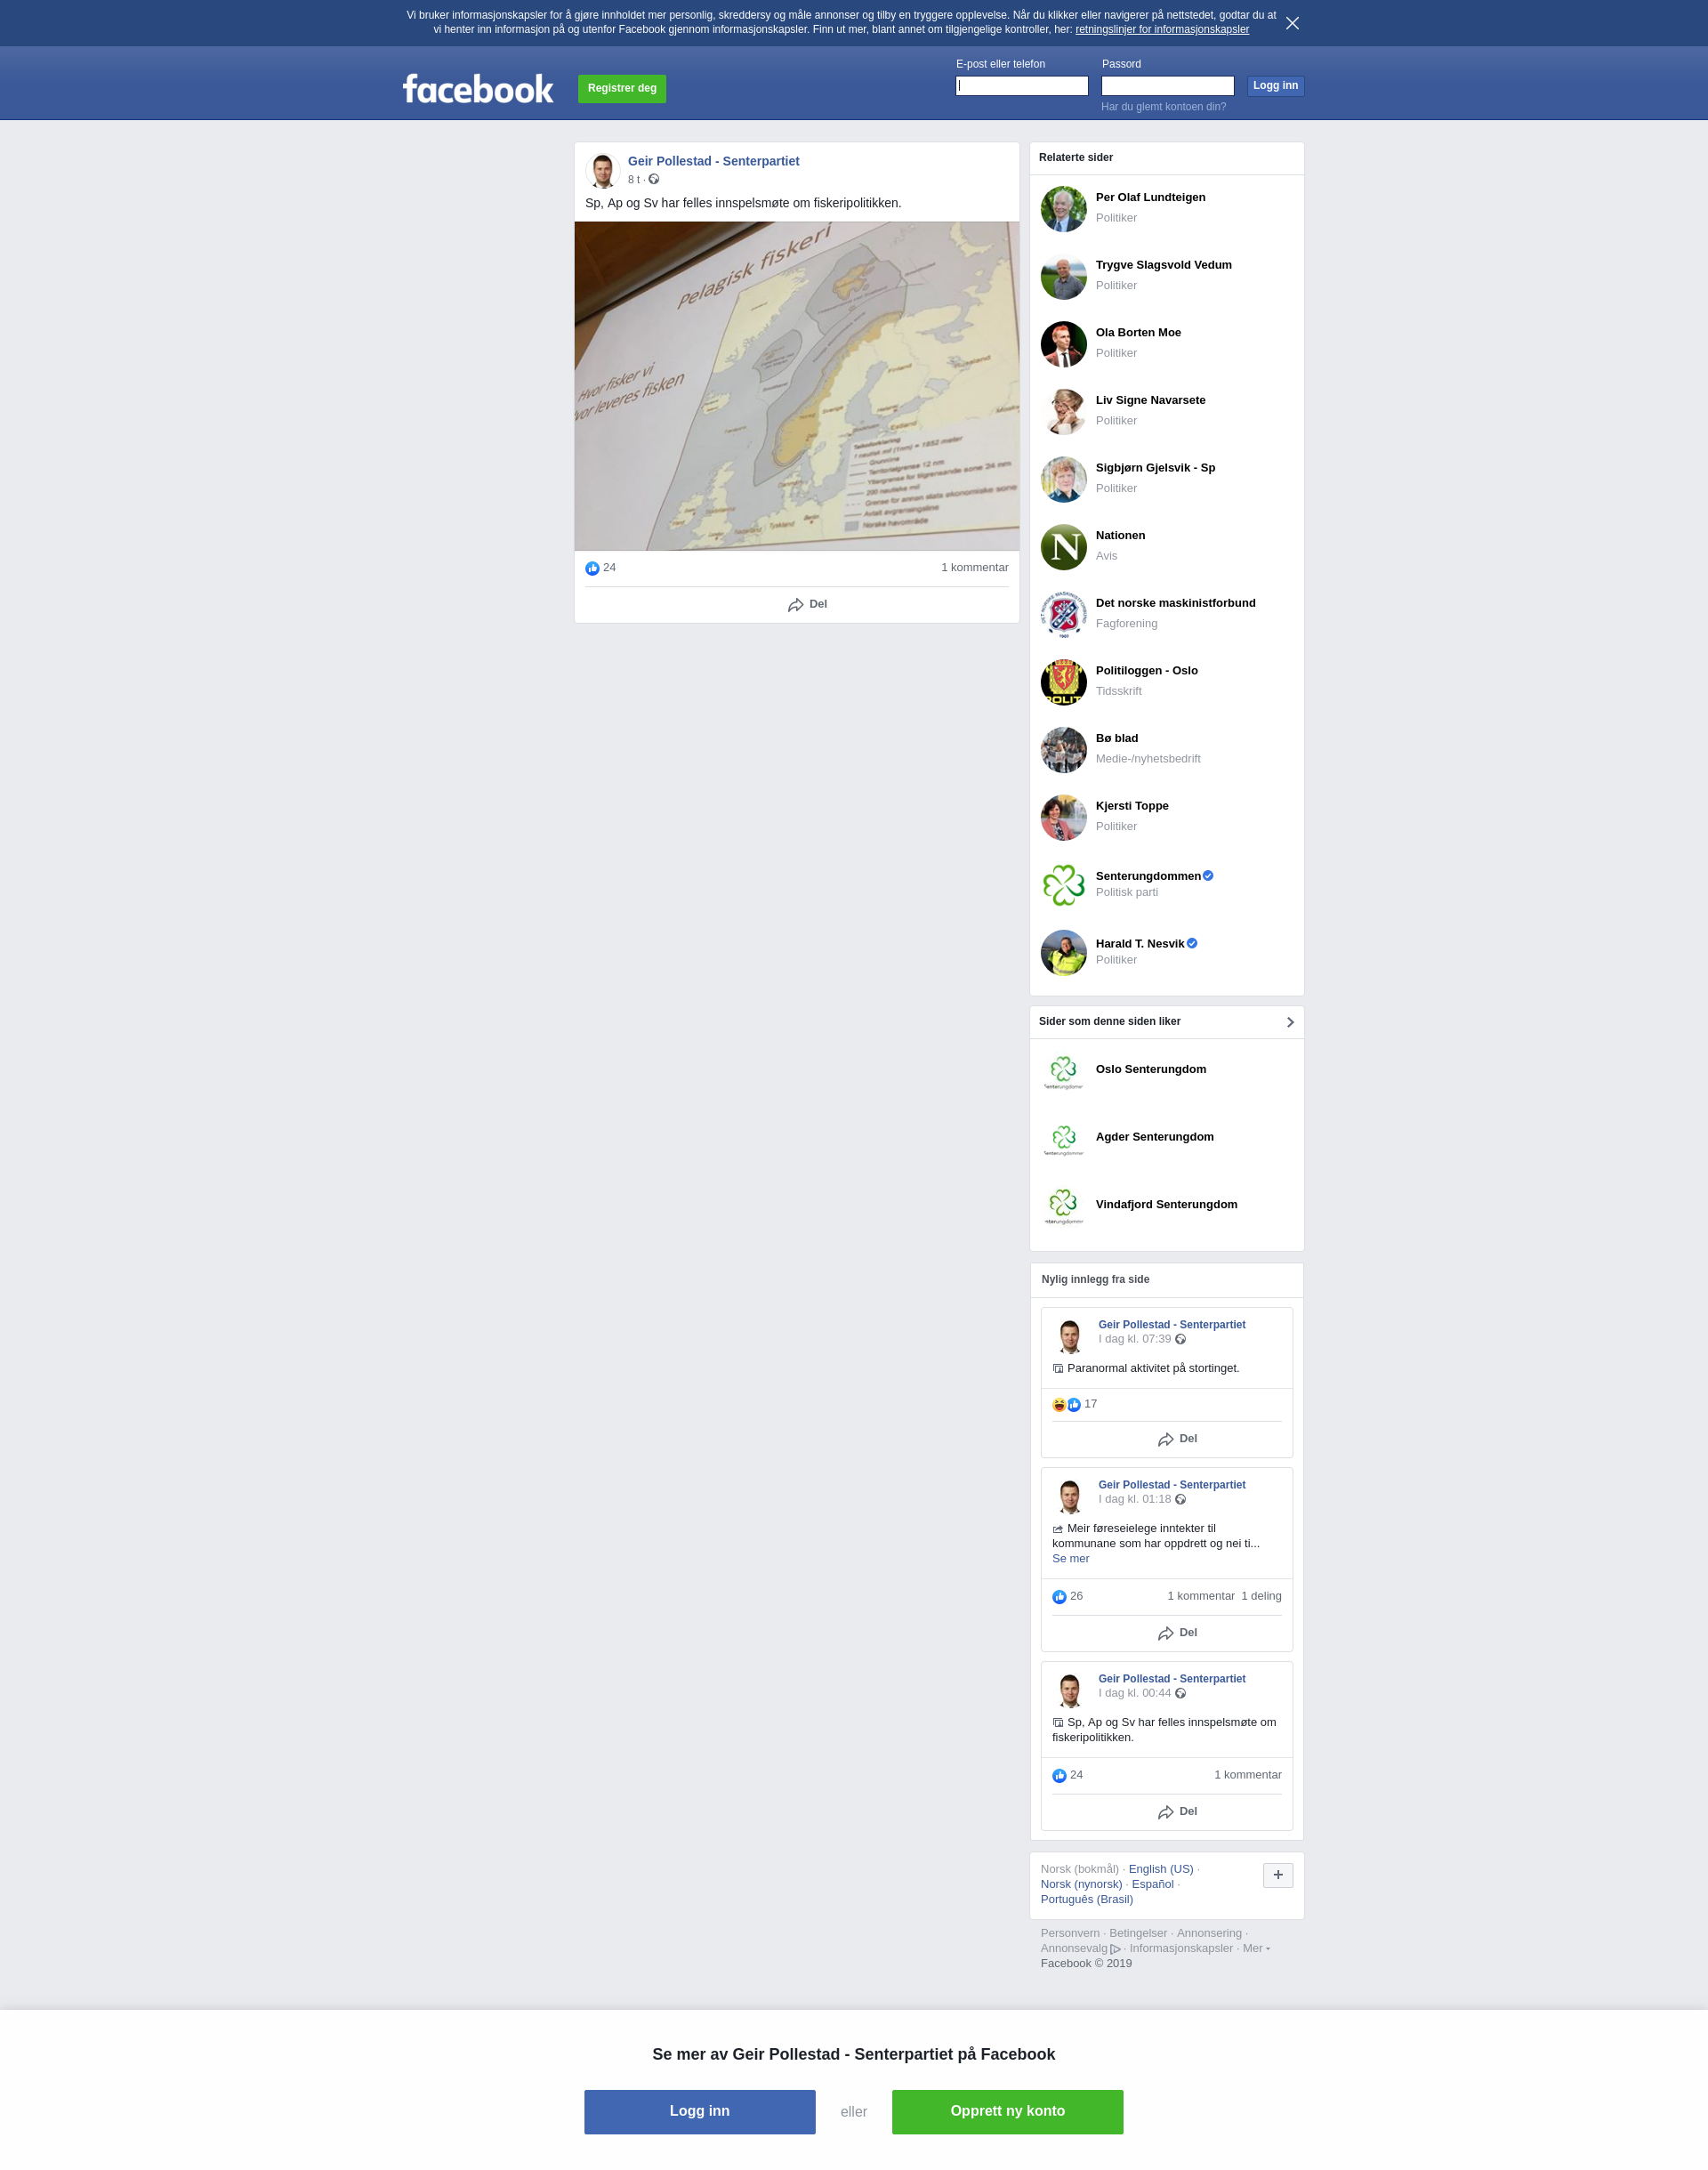Open the Pelagisk fiskeri map photo
1708x2170 pixels.
click(796, 386)
